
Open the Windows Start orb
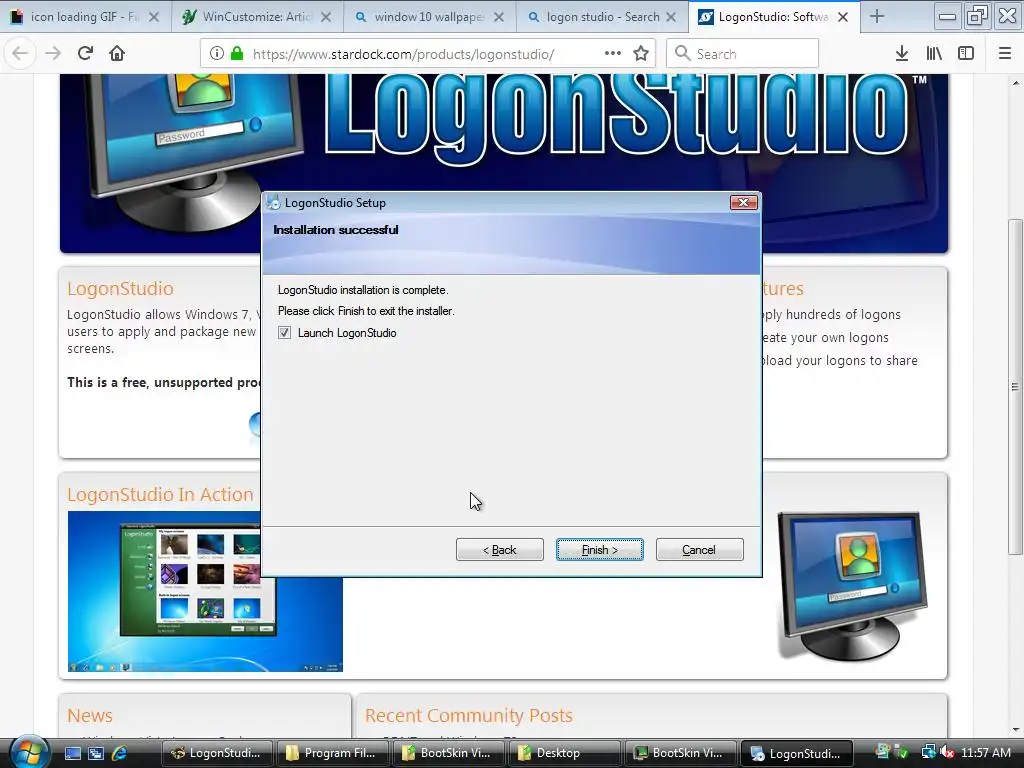point(29,752)
